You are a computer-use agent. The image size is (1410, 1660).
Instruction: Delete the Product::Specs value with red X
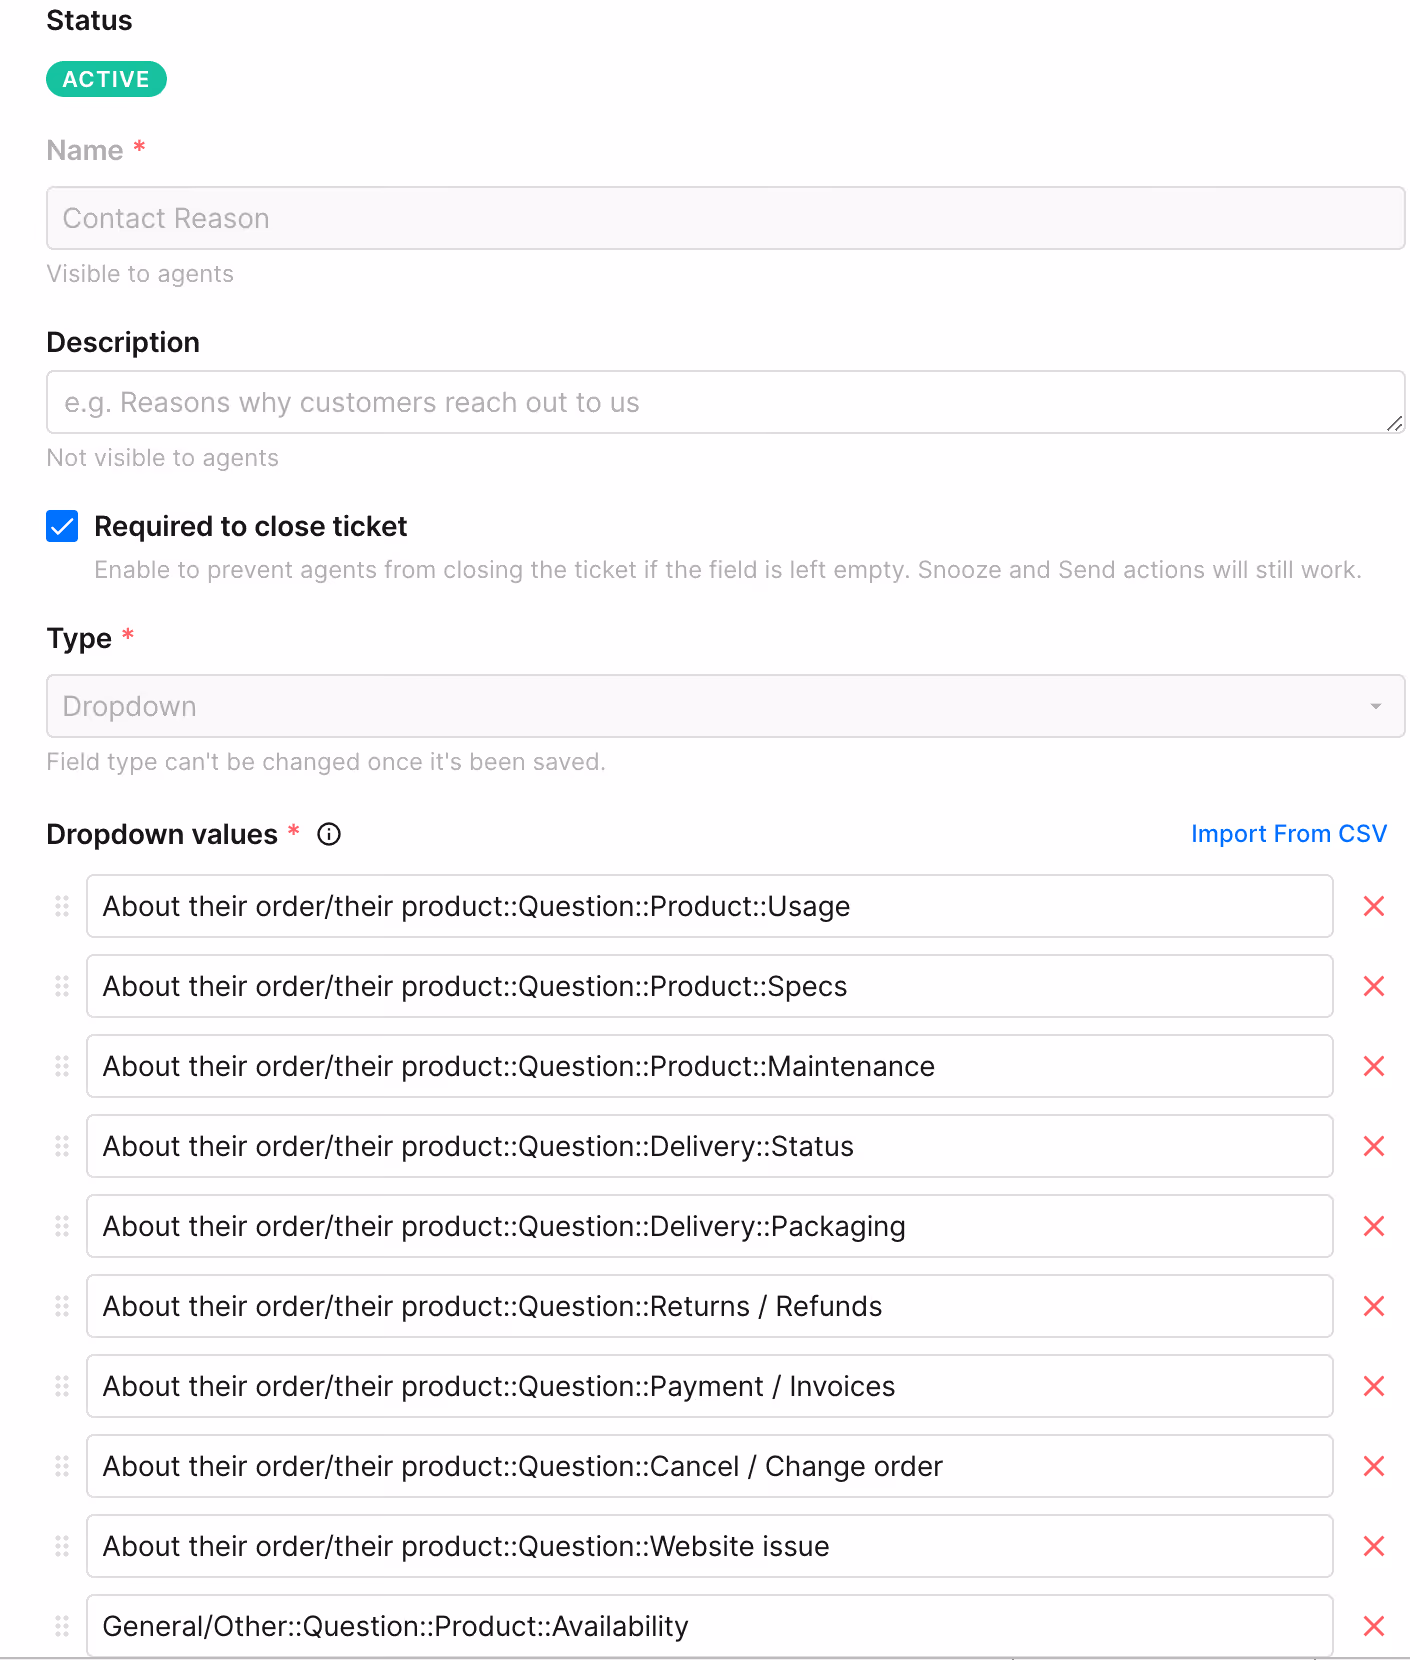pyautogui.click(x=1374, y=986)
